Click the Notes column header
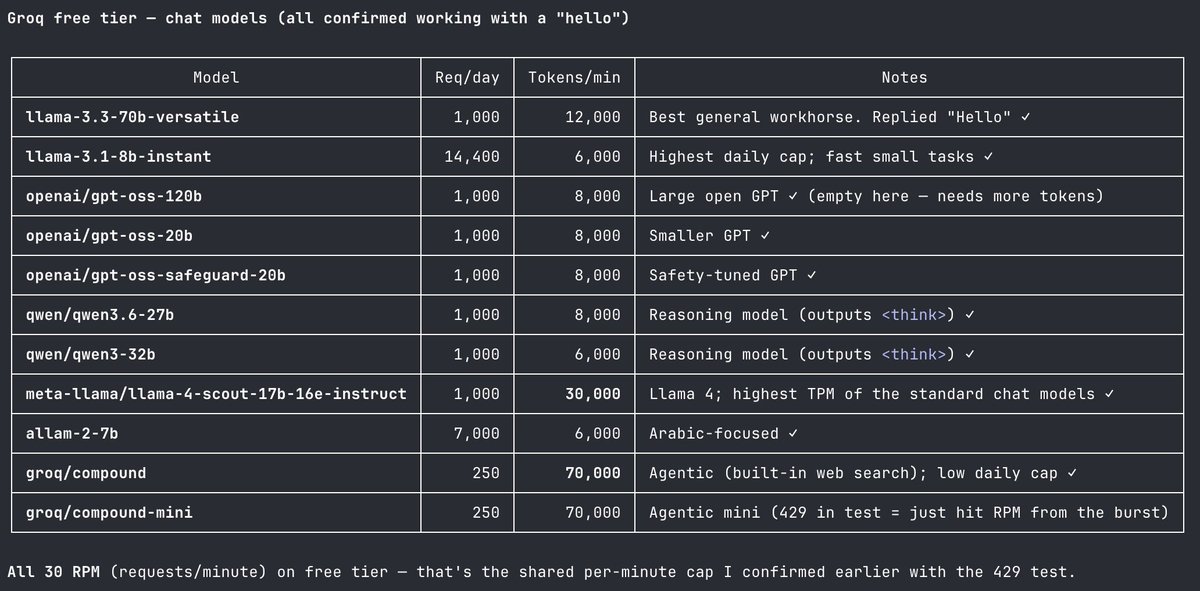1200x591 pixels. click(904, 77)
